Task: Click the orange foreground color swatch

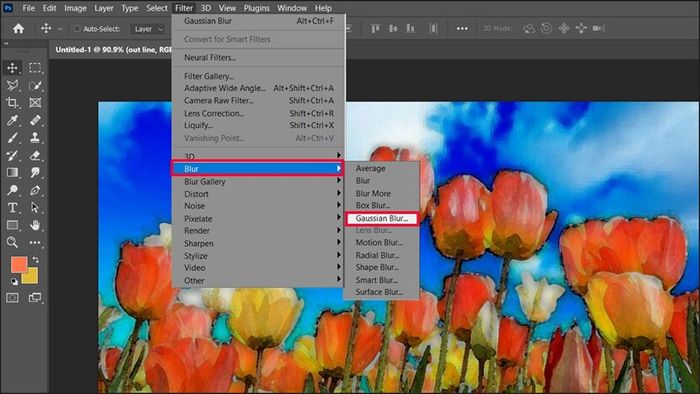Action: [x=19, y=264]
